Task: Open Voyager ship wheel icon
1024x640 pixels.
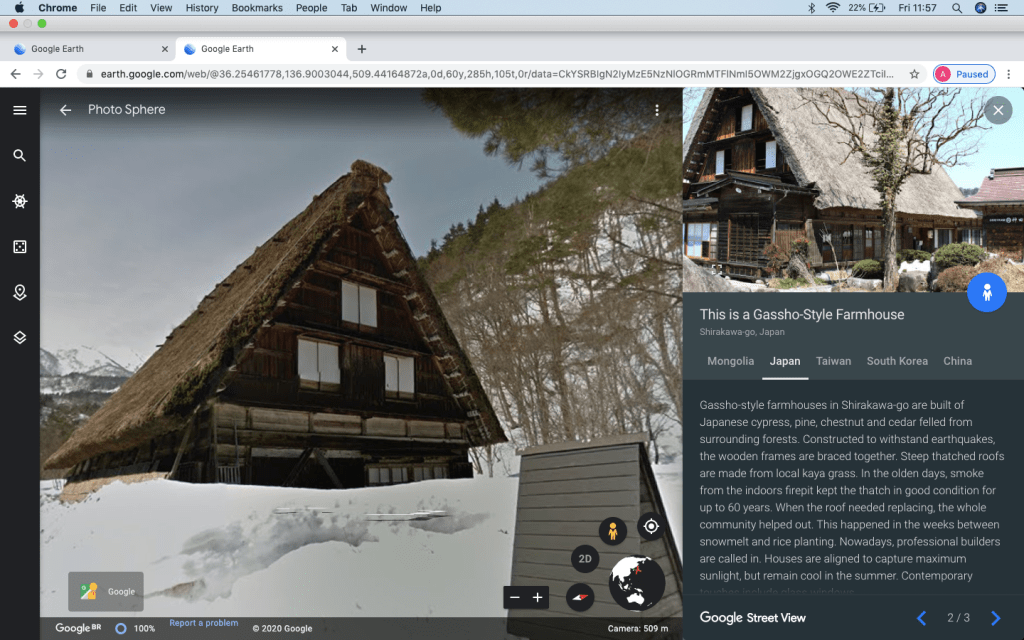Action: pyautogui.click(x=19, y=201)
